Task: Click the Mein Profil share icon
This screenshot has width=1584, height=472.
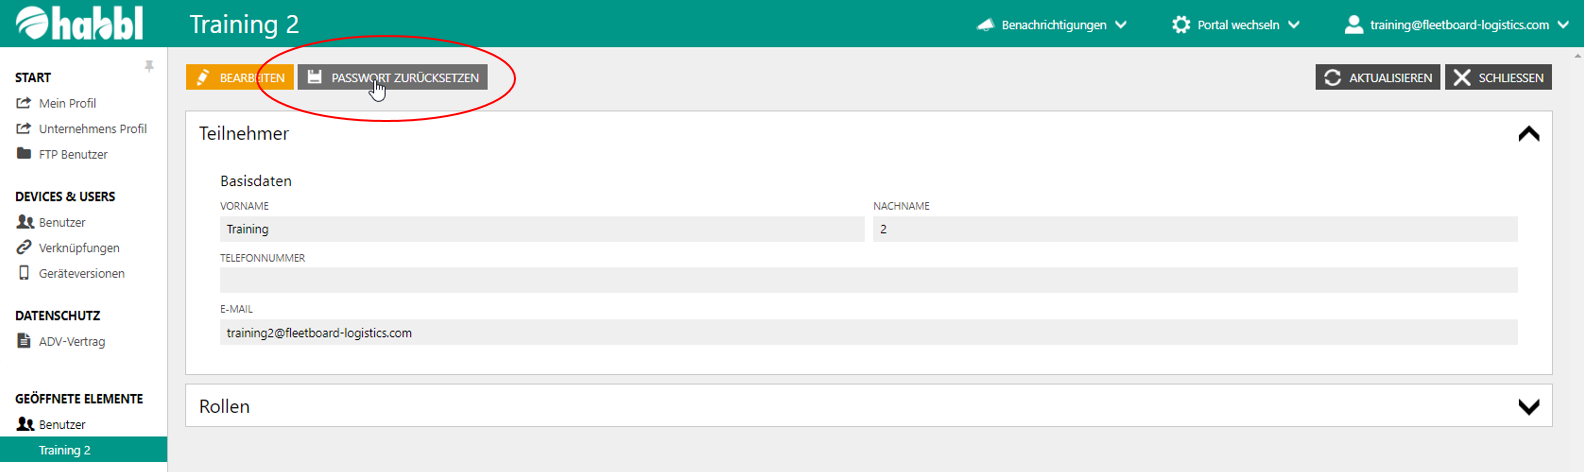Action: (24, 103)
